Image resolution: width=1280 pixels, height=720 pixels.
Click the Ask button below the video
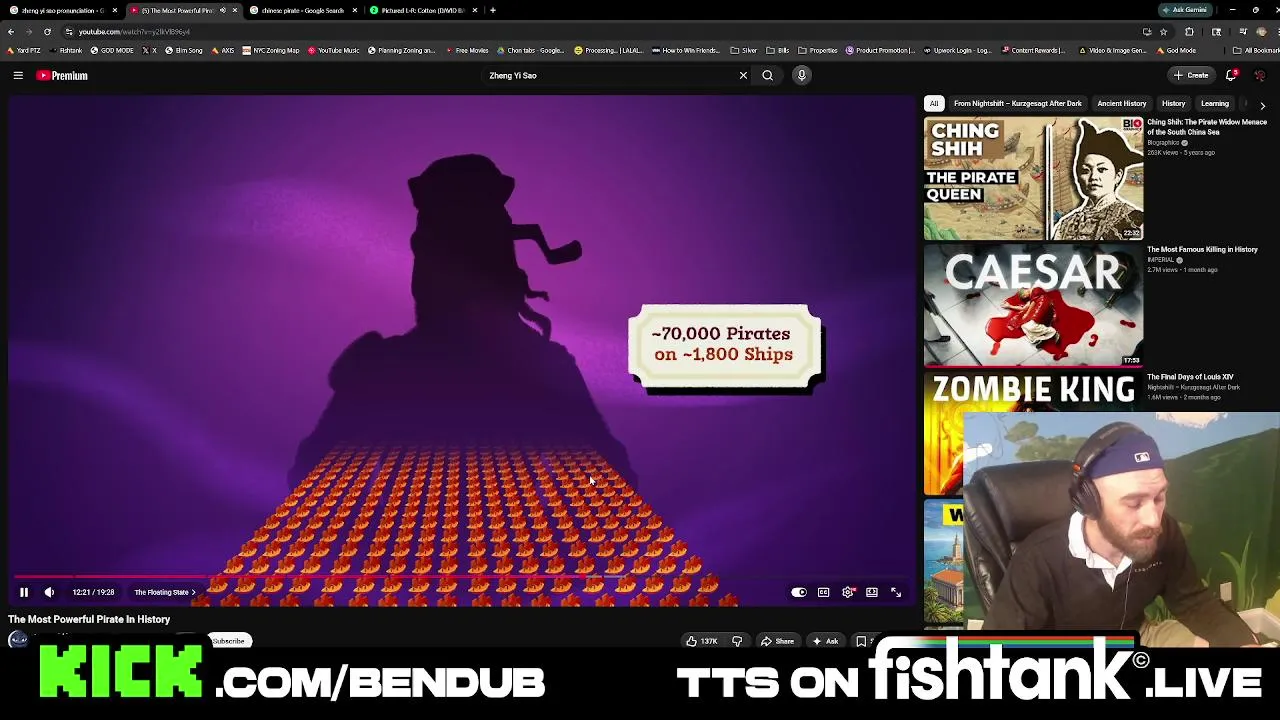click(x=825, y=641)
